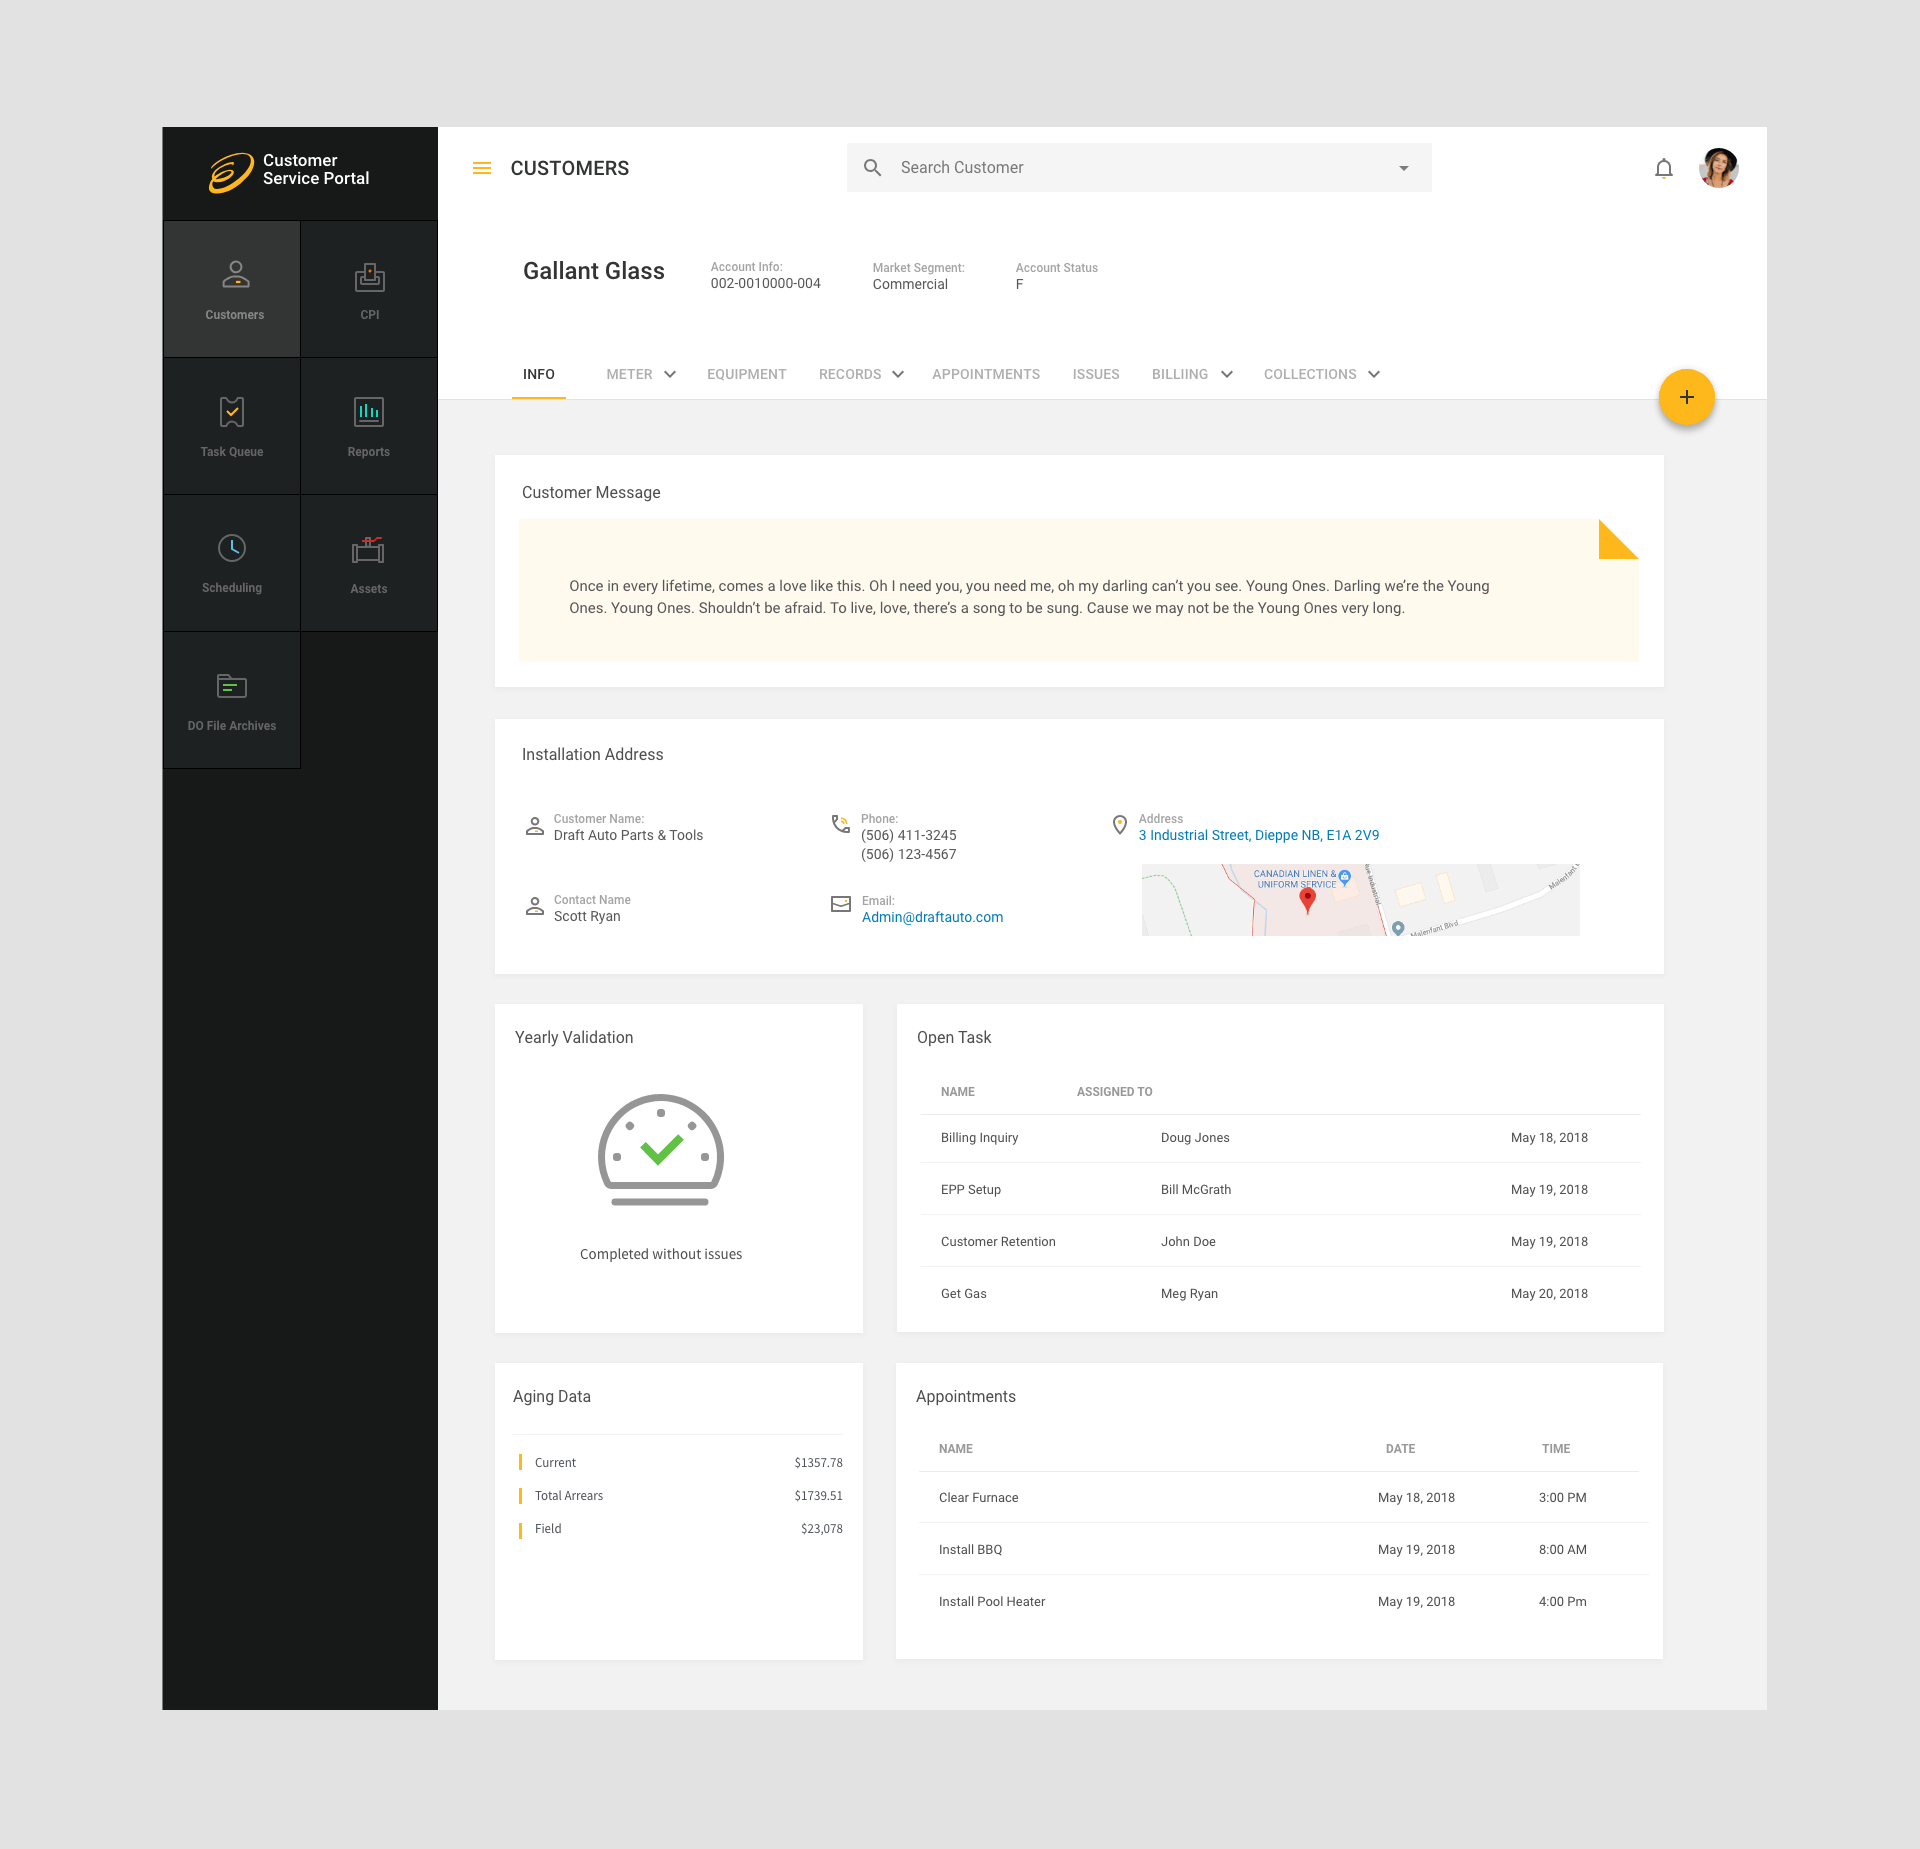The height and width of the screenshot is (1849, 1920).
Task: Open the RECORDS tab
Action: 850,374
